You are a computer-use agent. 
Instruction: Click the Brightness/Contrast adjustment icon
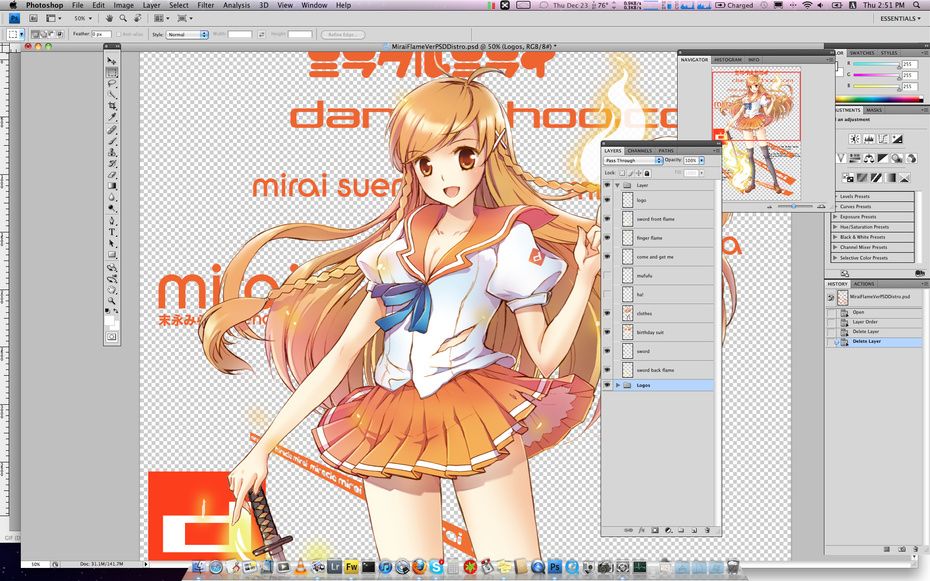(855, 139)
